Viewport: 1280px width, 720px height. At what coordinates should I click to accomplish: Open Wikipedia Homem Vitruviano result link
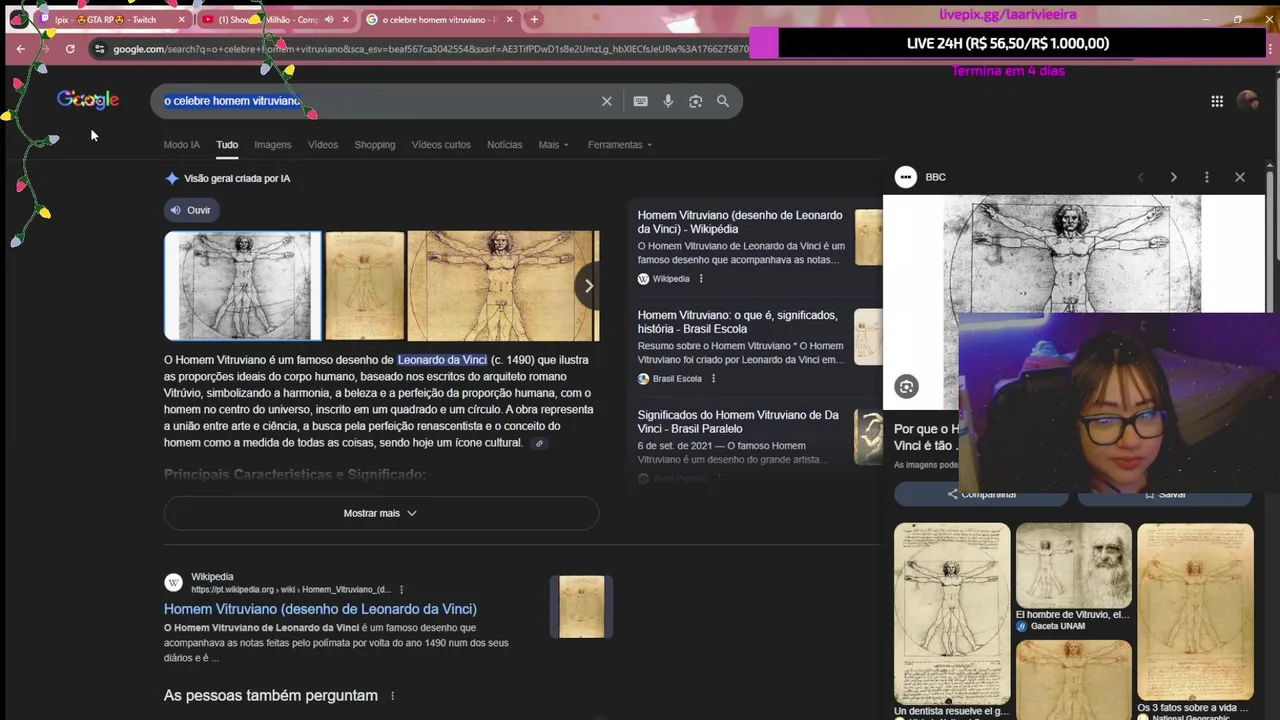tap(320, 609)
